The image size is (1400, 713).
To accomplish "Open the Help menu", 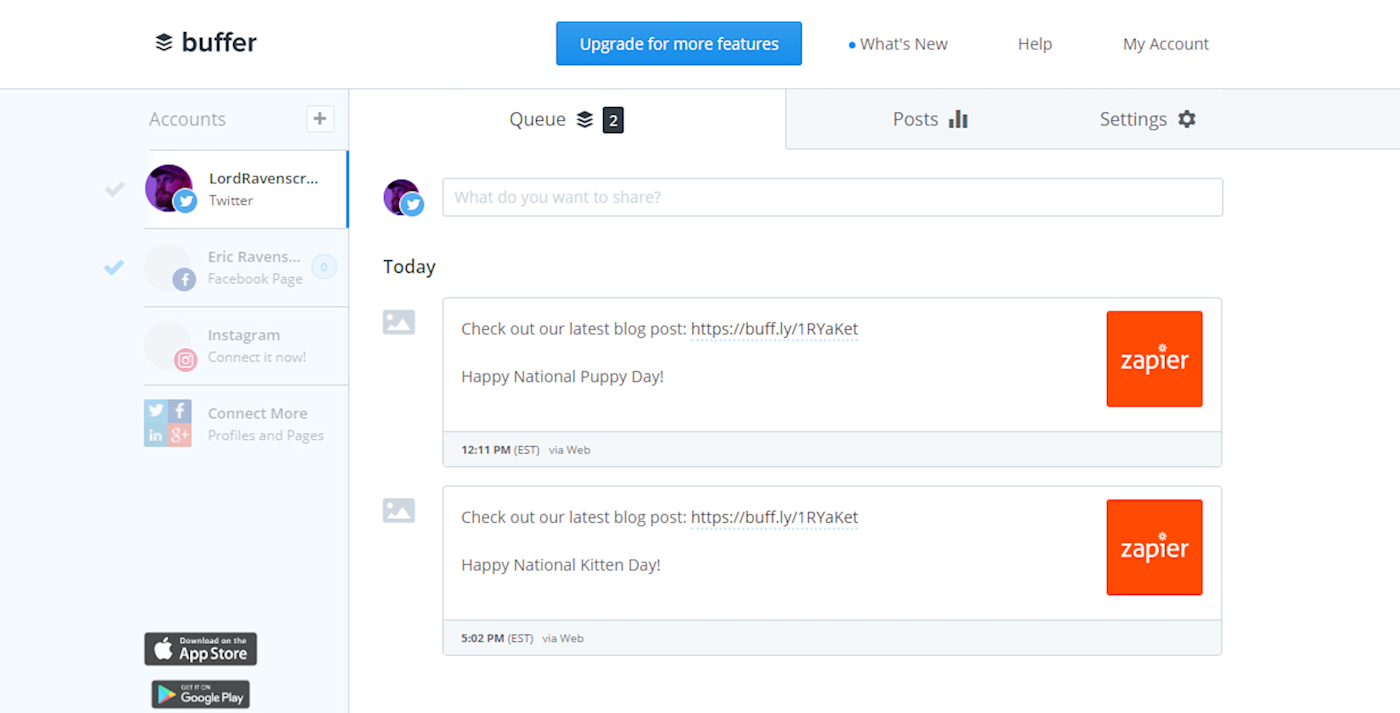I will point(1035,44).
